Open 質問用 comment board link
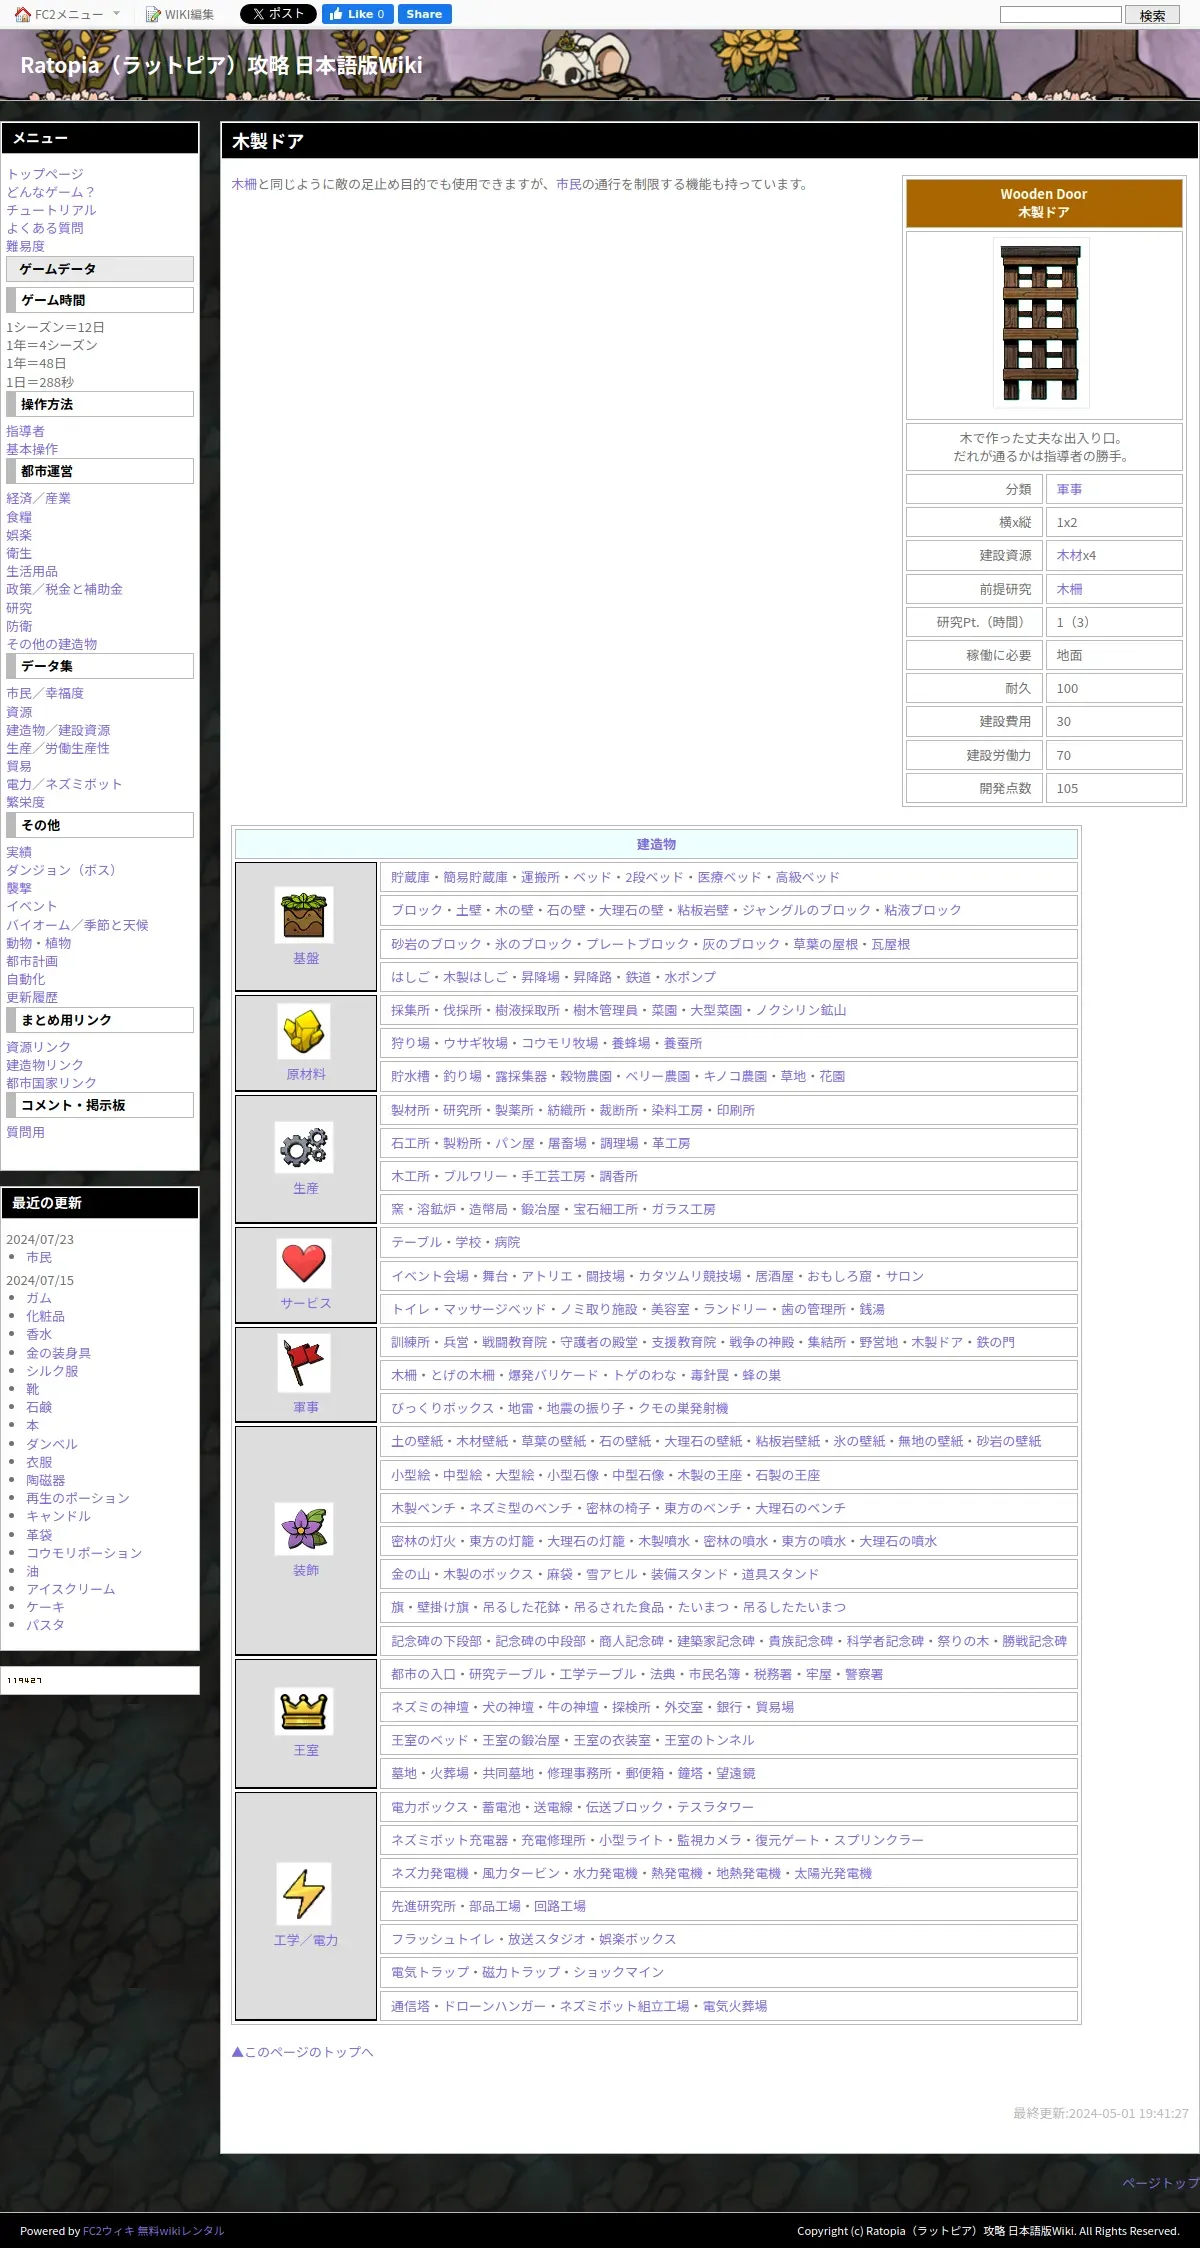This screenshot has width=1200, height=2248. click(25, 1132)
